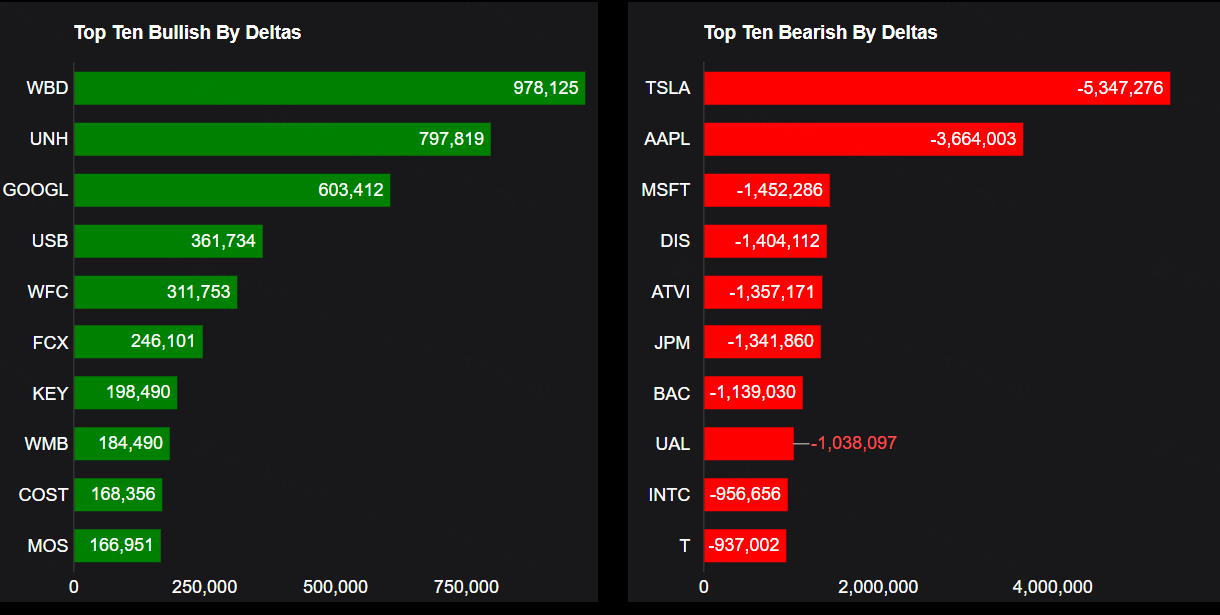Click the GOOGL bar showing 603,412
The width and height of the screenshot is (1220, 615).
(x=232, y=190)
